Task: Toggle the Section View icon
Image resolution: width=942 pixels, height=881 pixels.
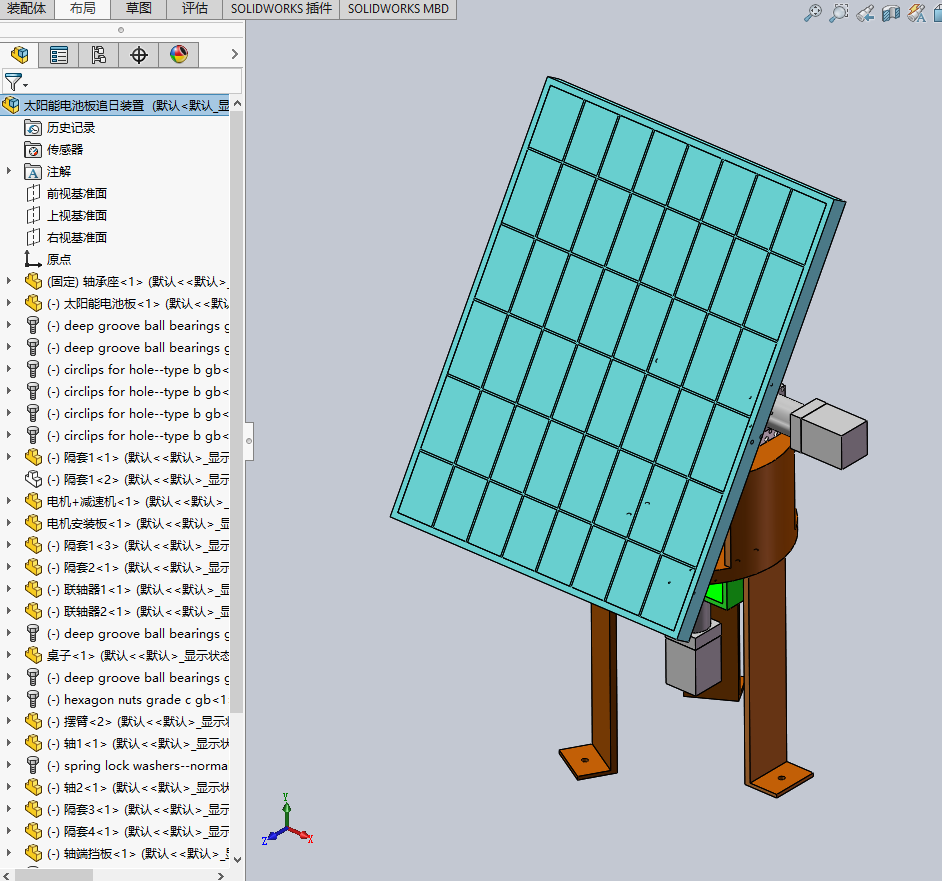Action: coord(891,13)
